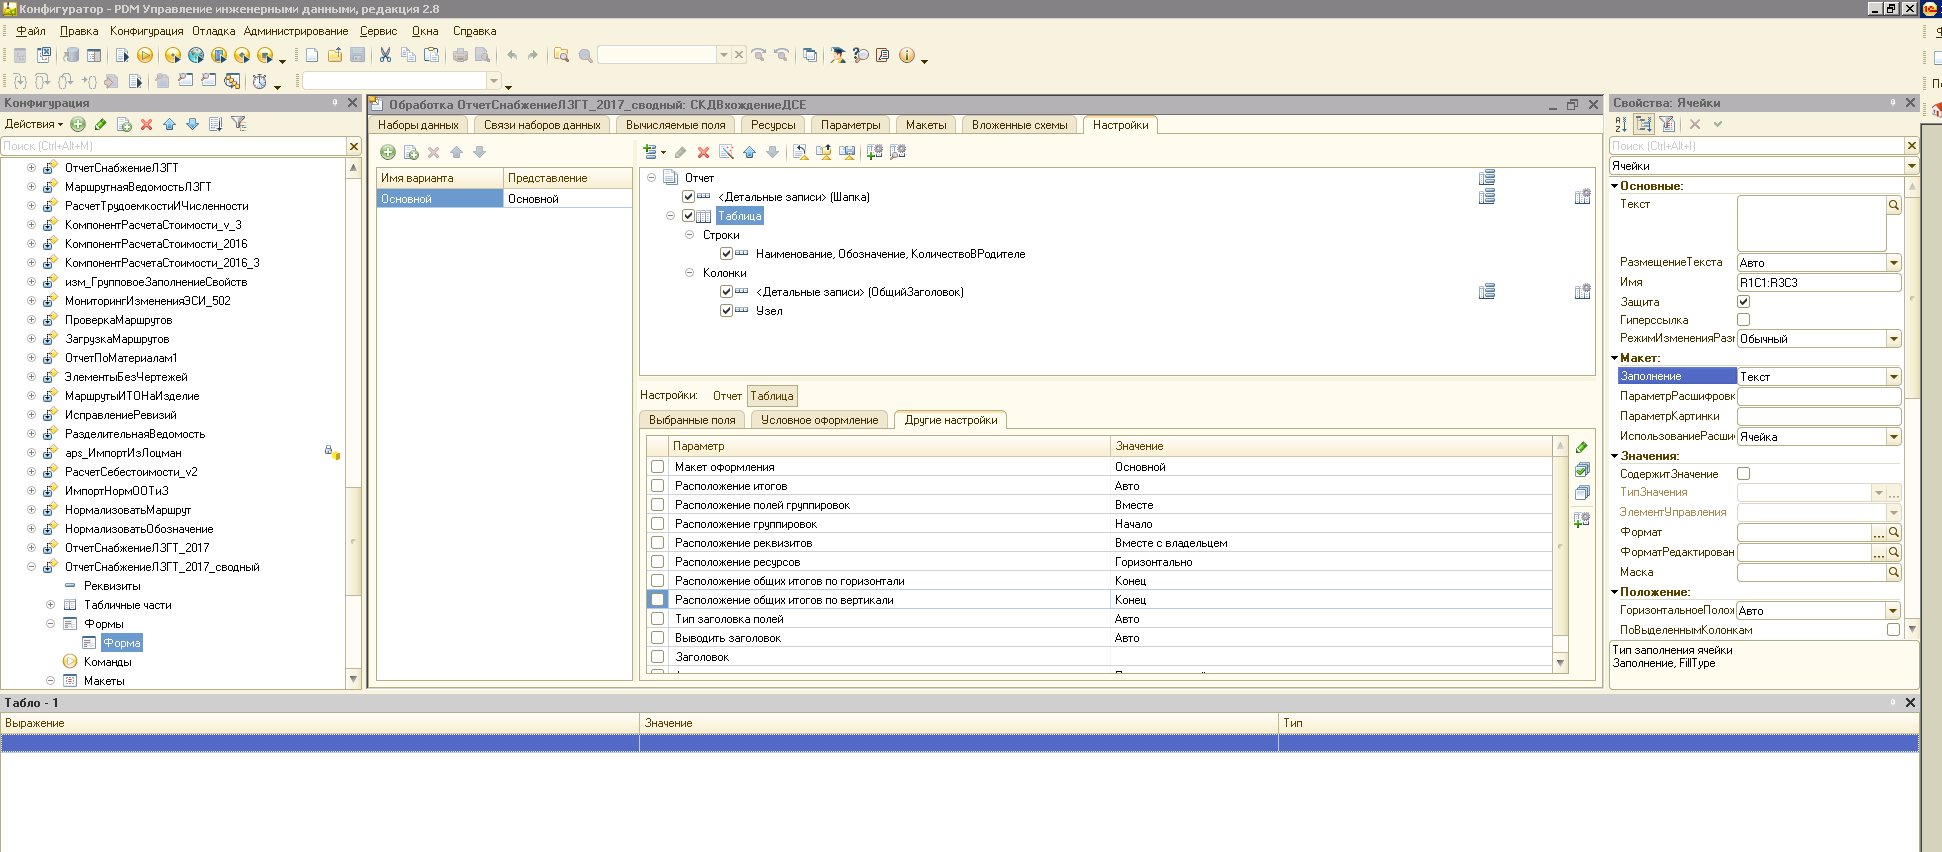Click the green edit pencil beside parameters table
This screenshot has height=852, width=1942.
1582,447
